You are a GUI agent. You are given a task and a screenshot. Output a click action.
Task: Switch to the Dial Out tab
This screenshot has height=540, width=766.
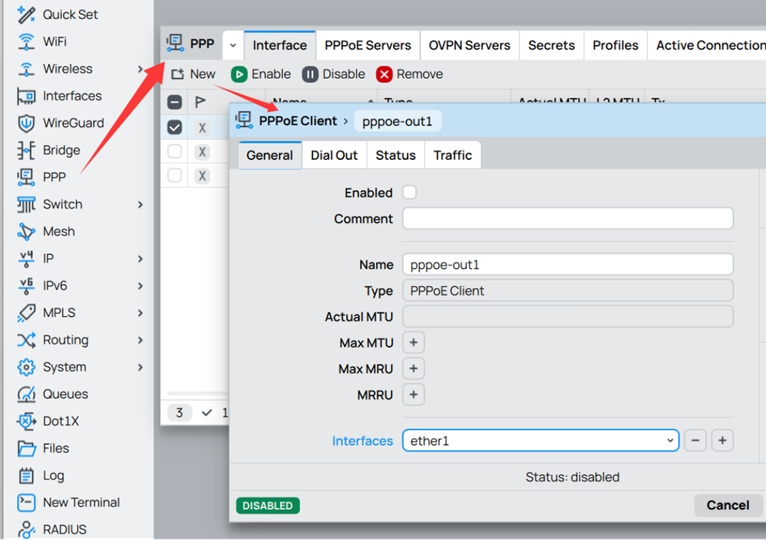pos(333,155)
